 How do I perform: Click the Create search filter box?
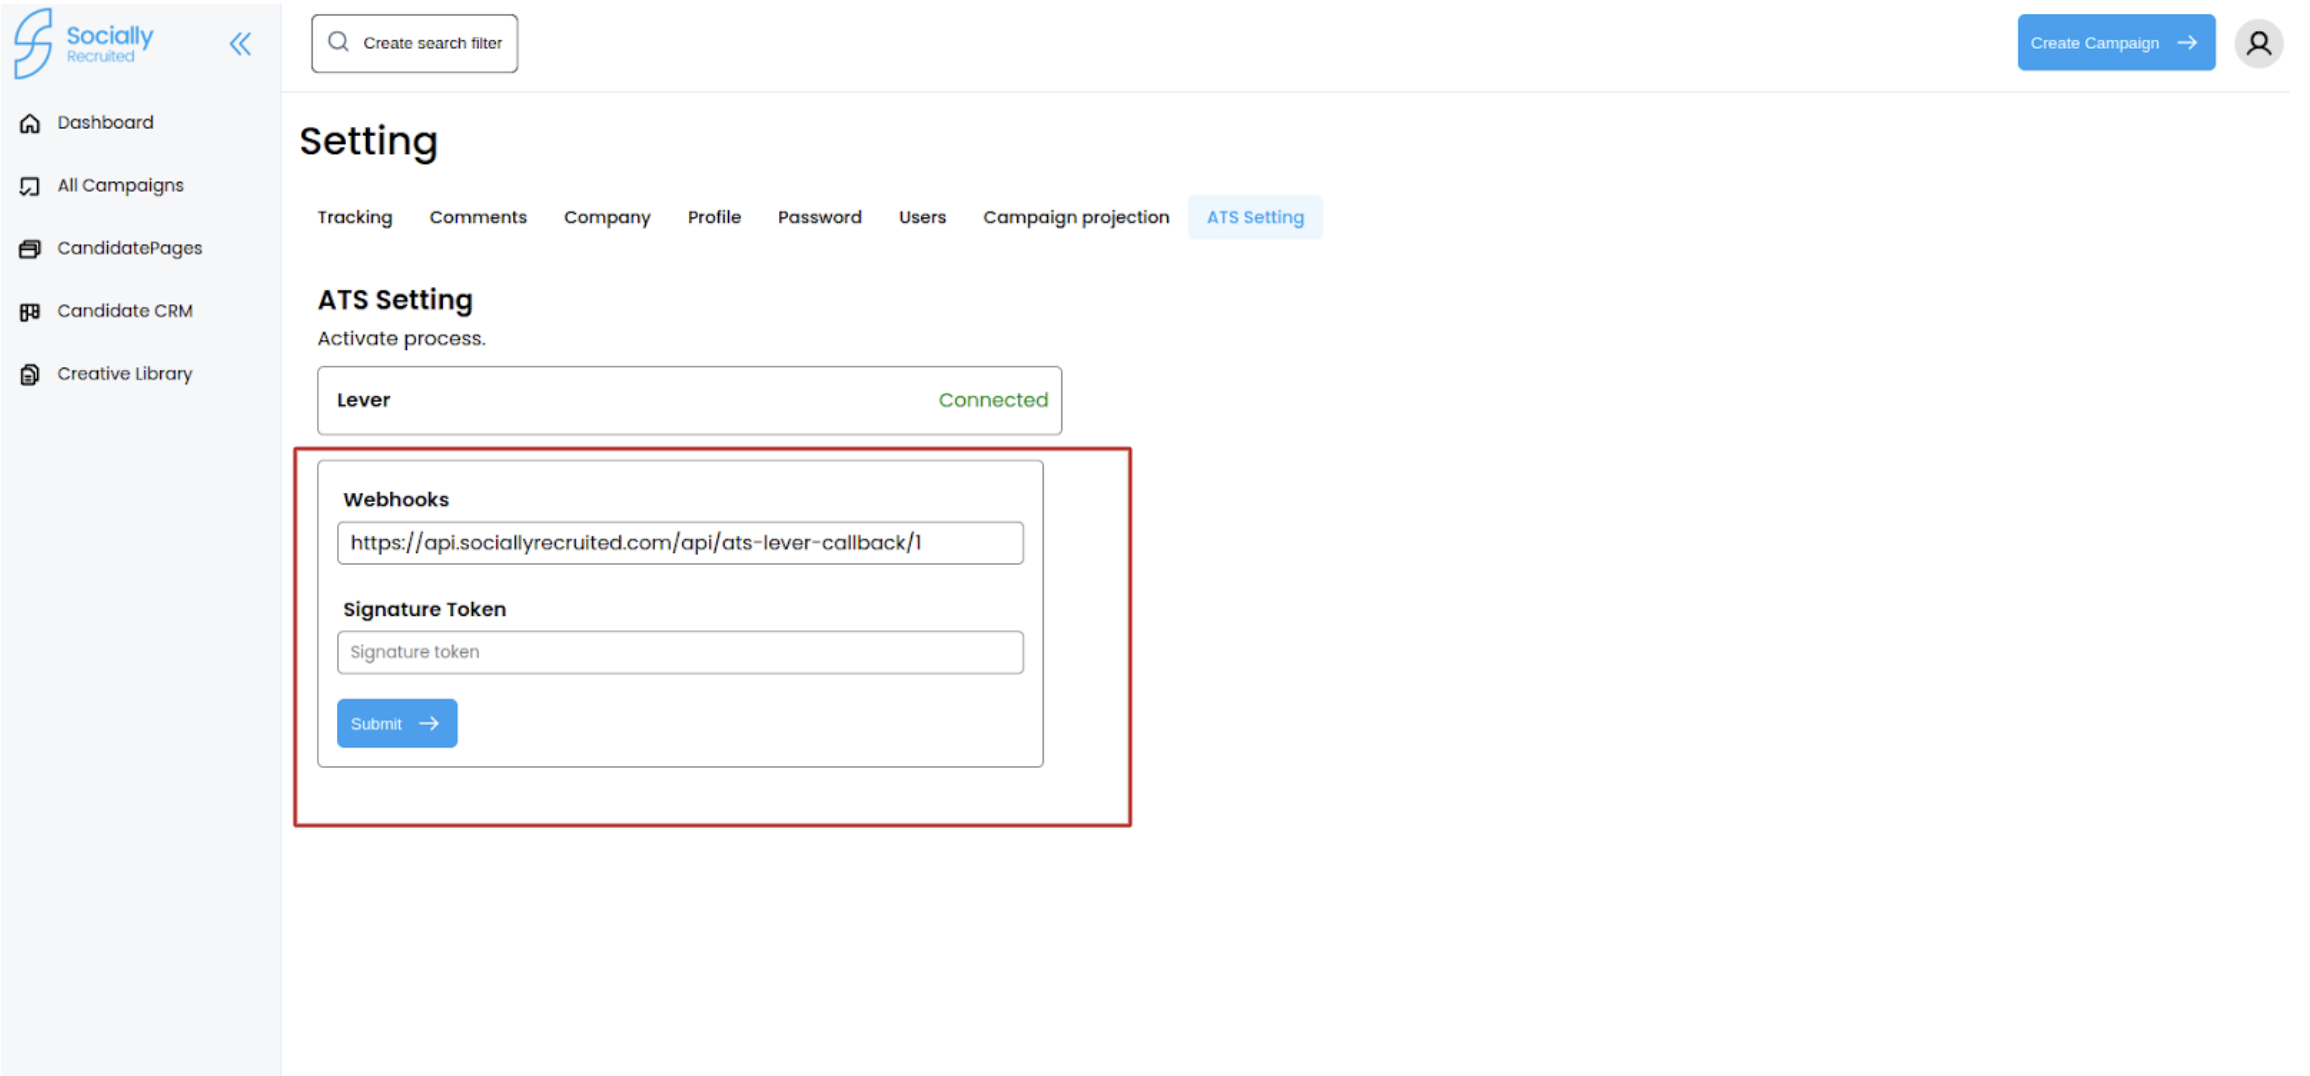pyautogui.click(x=414, y=43)
